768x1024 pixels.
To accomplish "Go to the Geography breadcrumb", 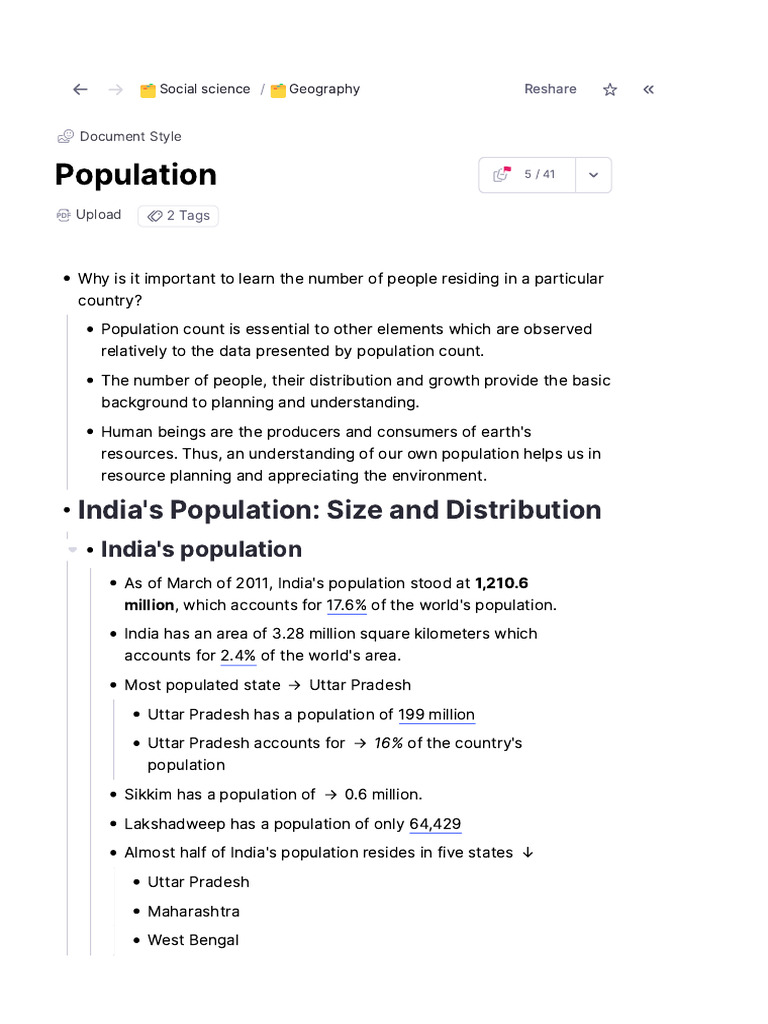I will tap(324, 89).
